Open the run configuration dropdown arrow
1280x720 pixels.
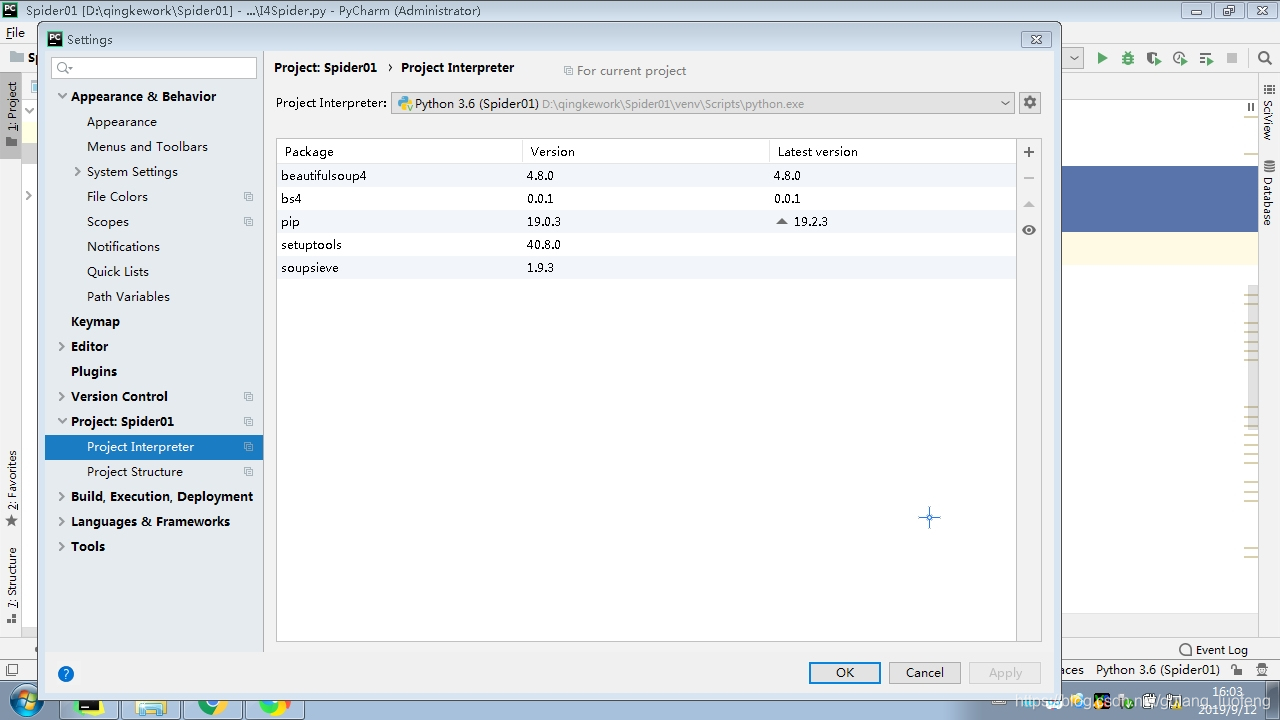point(1074,59)
